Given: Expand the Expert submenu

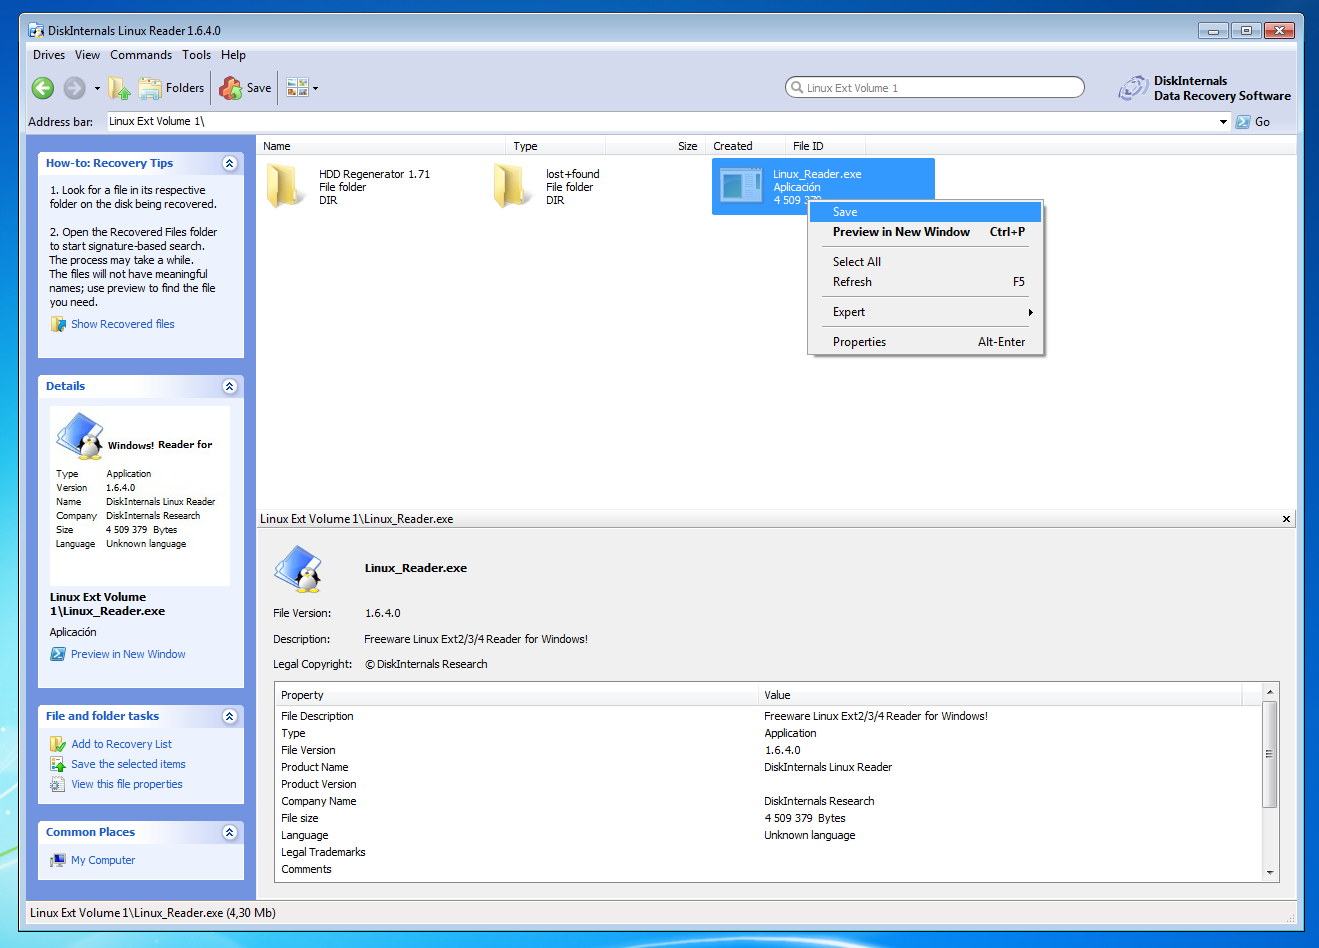Looking at the screenshot, I should click(925, 312).
